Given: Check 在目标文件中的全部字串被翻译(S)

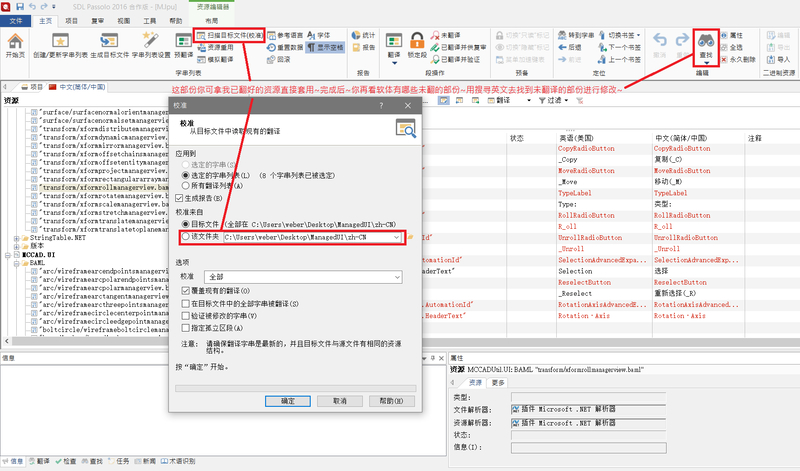Looking at the screenshot, I should (186, 304).
